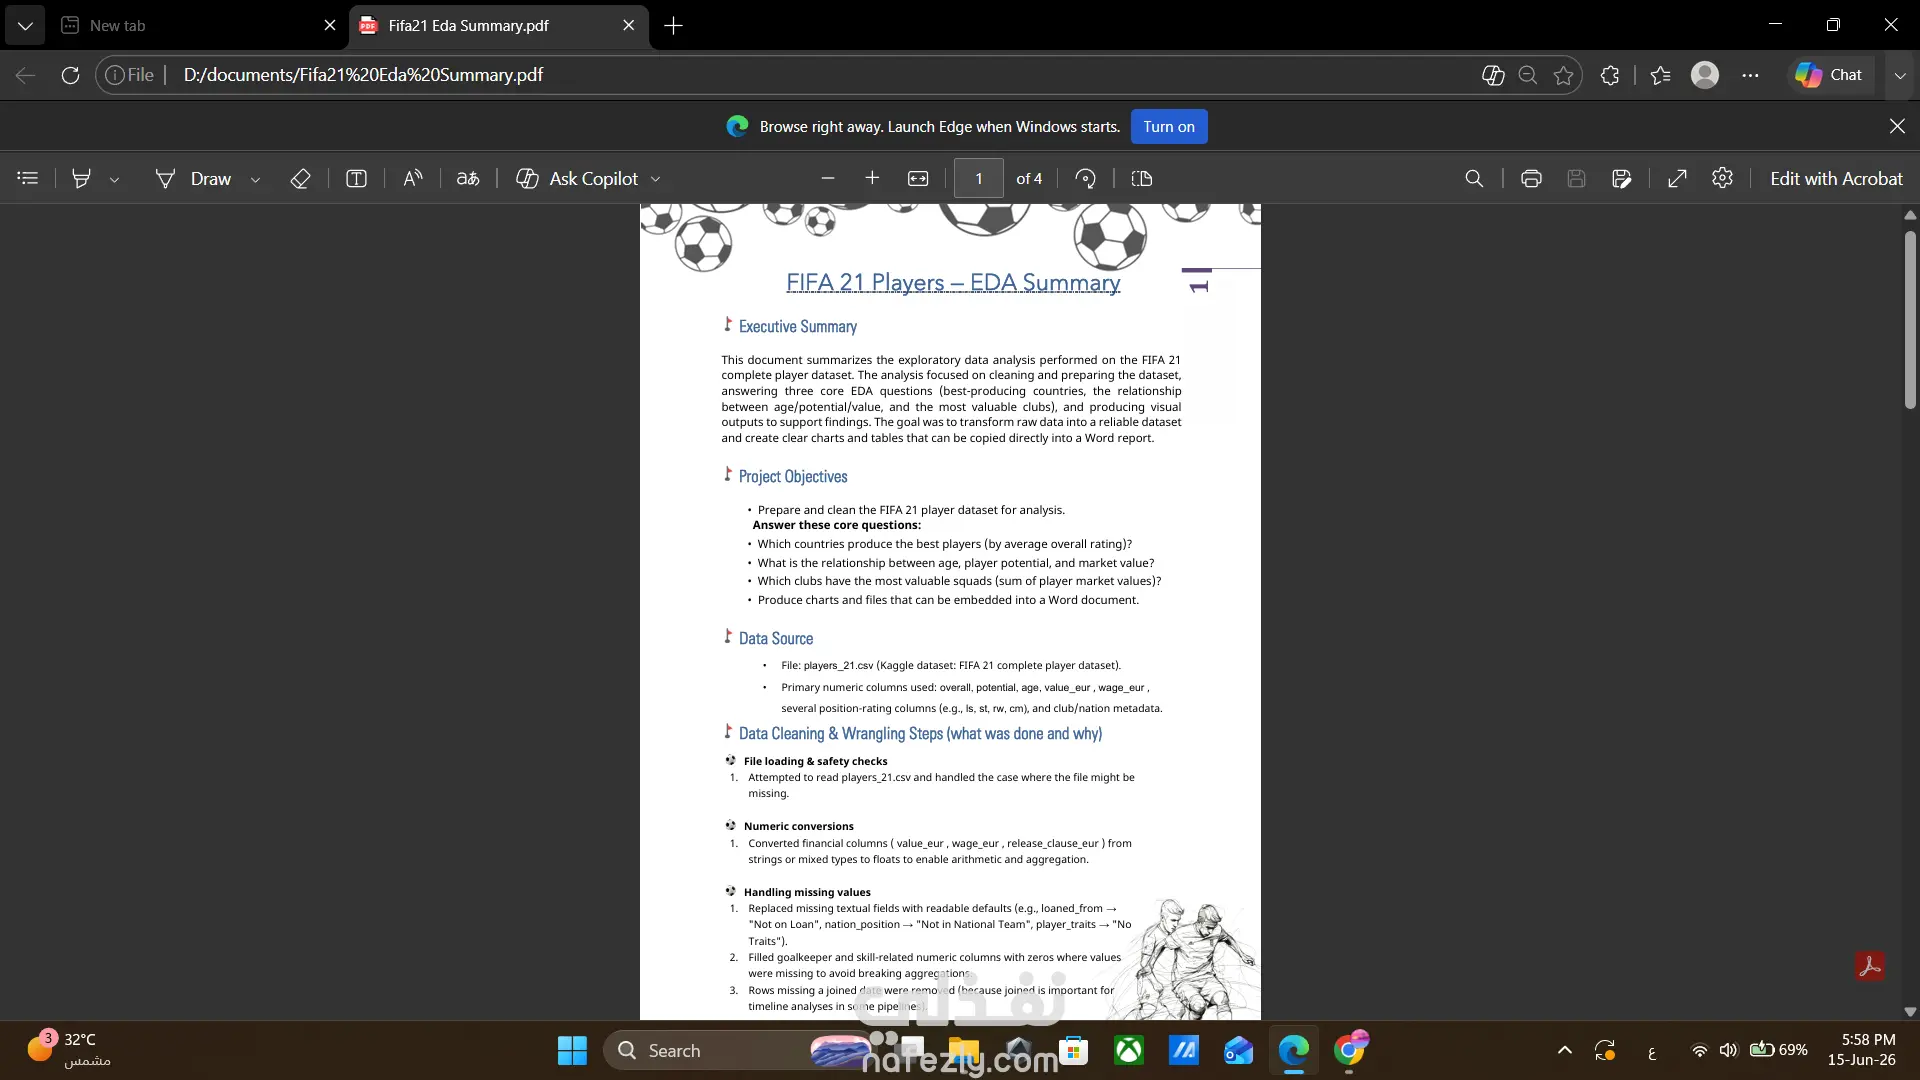Viewport: 1920px width, 1080px height.
Task: Close the New tab browser tab
Action: [x=330, y=25]
